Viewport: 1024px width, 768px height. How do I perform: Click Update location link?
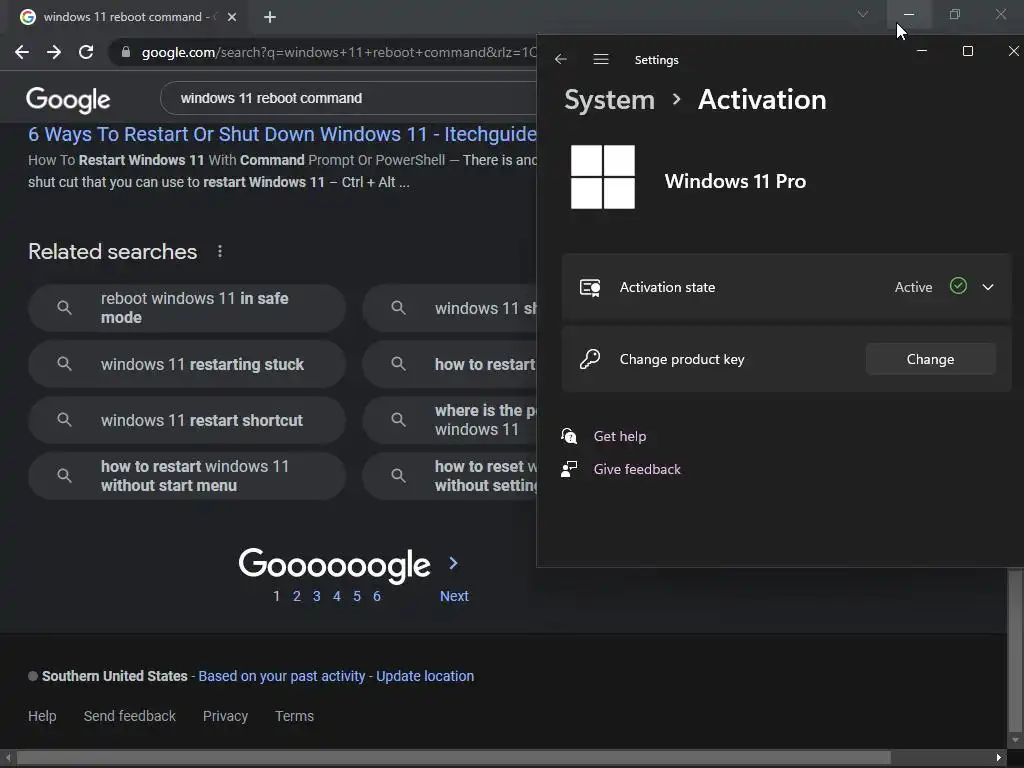425,676
